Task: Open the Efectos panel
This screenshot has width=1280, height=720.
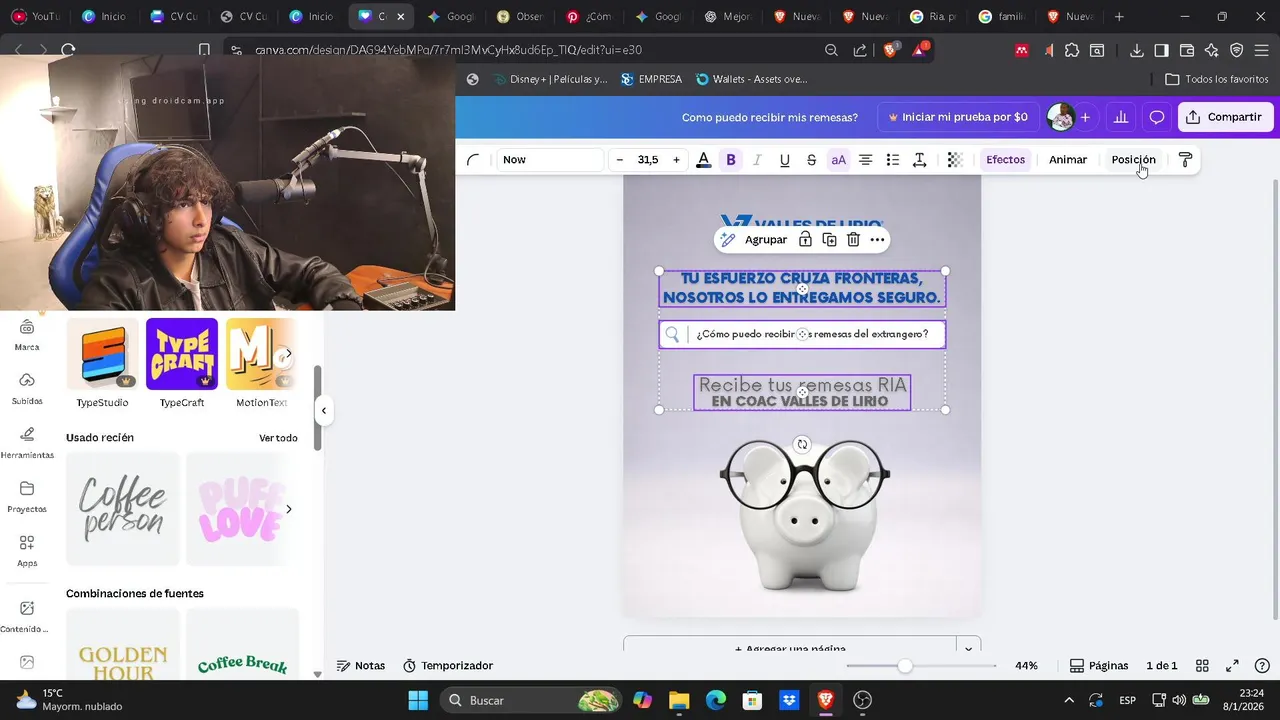Action: point(1005,160)
